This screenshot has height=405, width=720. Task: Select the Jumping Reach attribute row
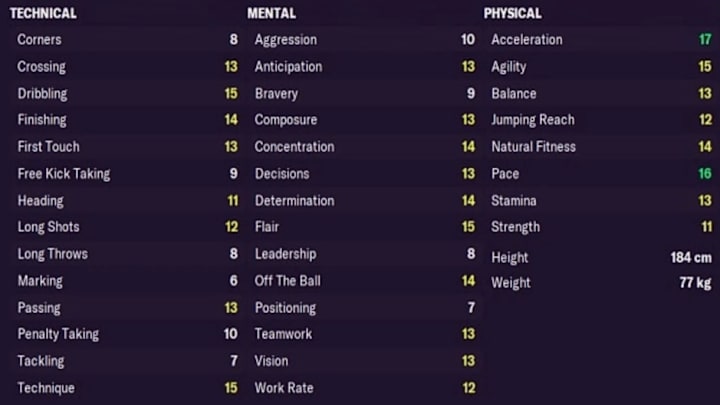[x=602, y=120]
